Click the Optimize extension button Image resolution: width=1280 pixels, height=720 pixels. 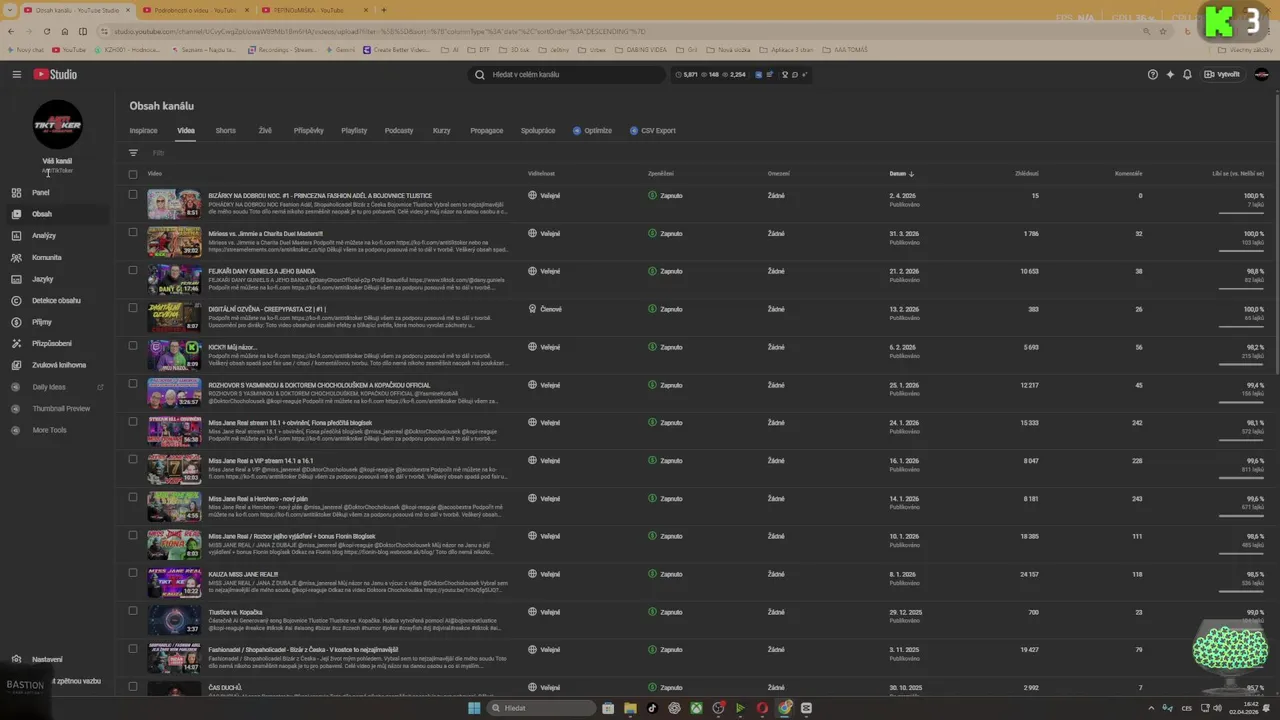tap(592, 130)
